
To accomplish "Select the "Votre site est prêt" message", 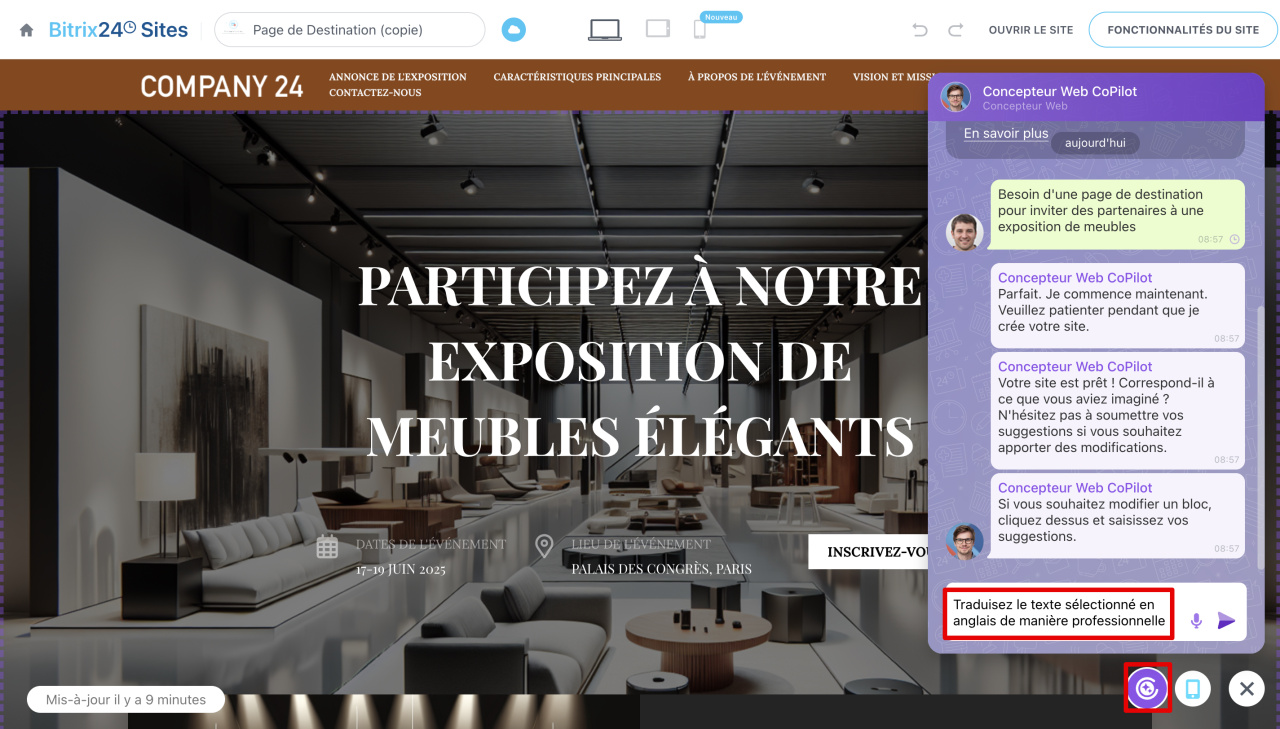I will pyautogui.click(x=1118, y=410).
